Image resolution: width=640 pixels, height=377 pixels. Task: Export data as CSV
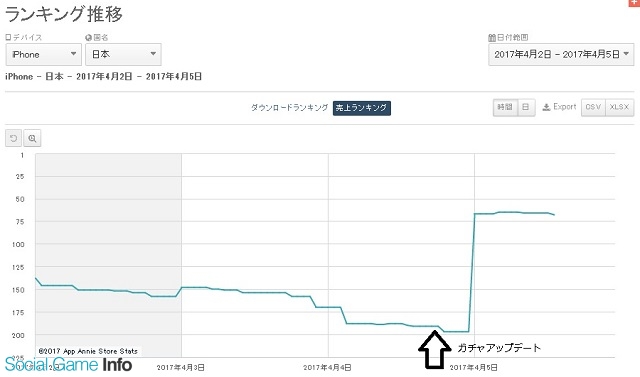pos(593,107)
